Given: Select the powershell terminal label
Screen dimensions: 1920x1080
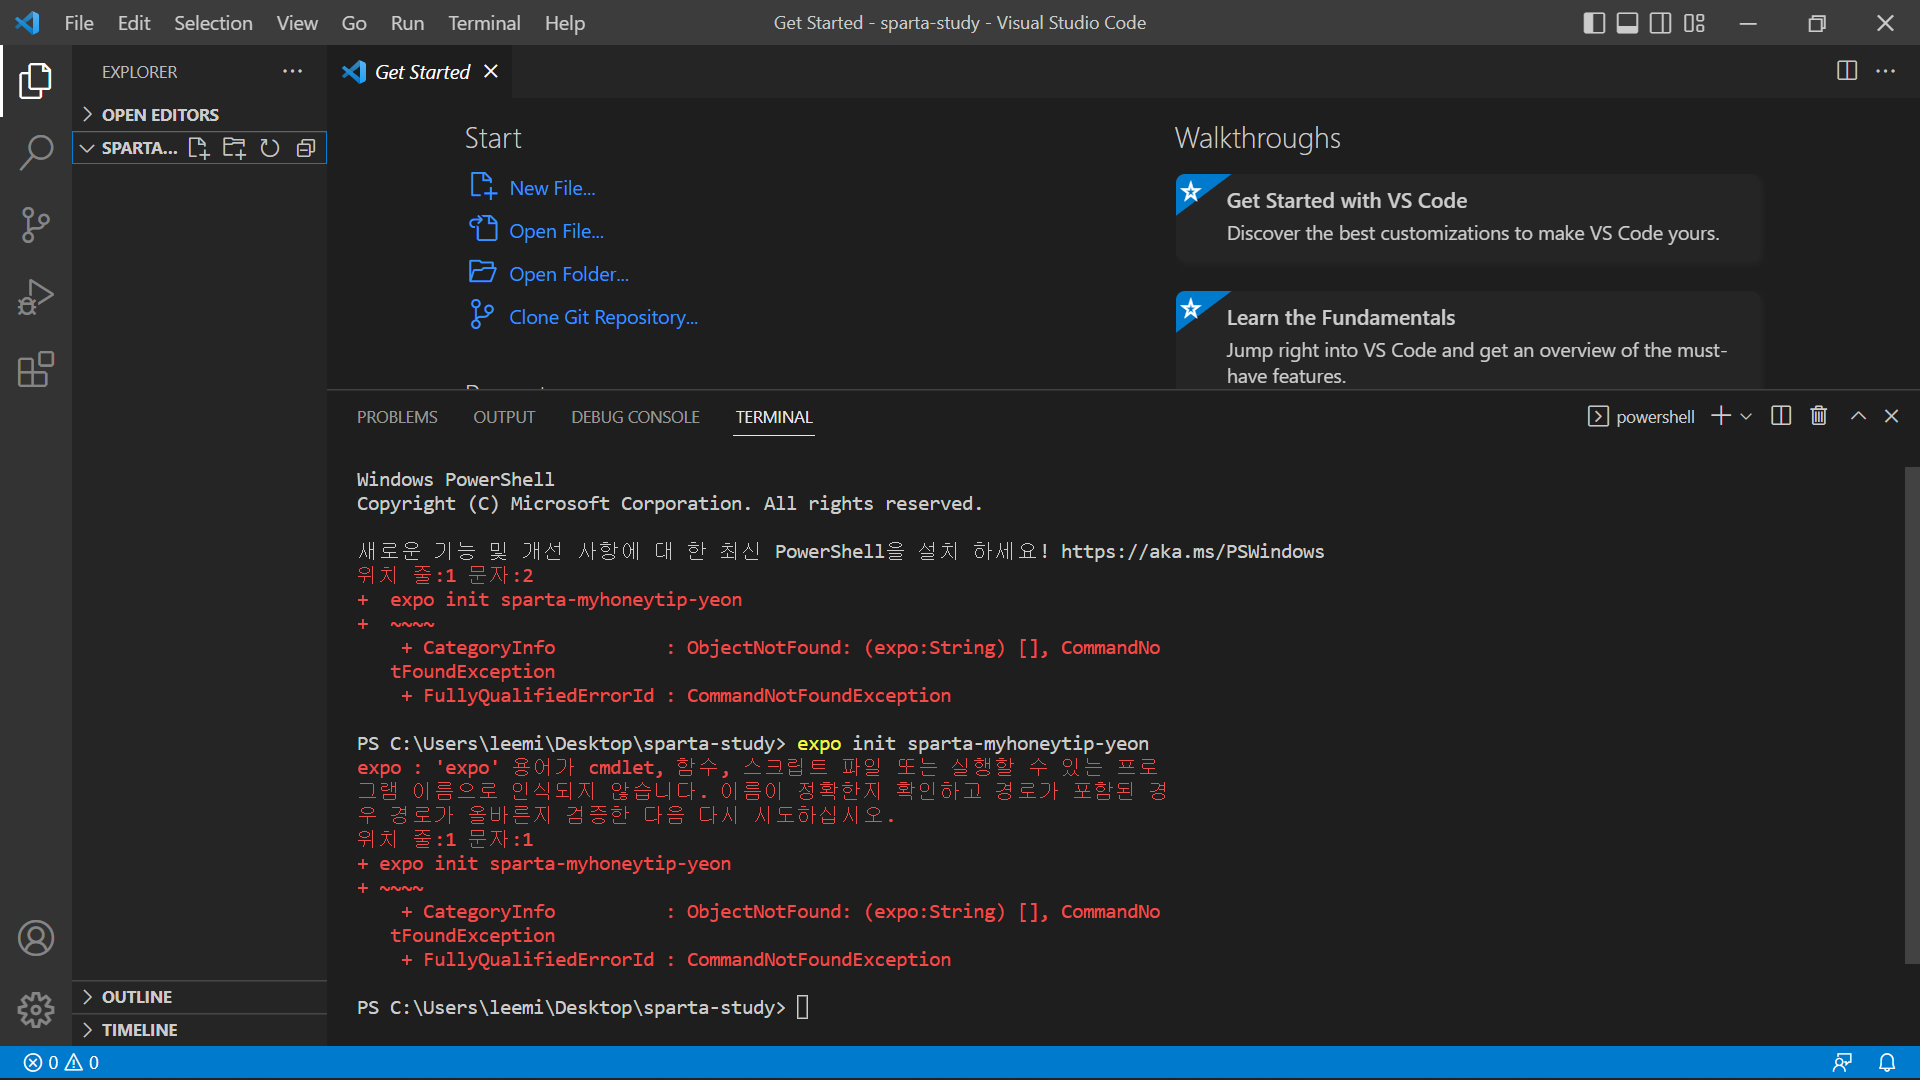Looking at the screenshot, I should (1641, 417).
